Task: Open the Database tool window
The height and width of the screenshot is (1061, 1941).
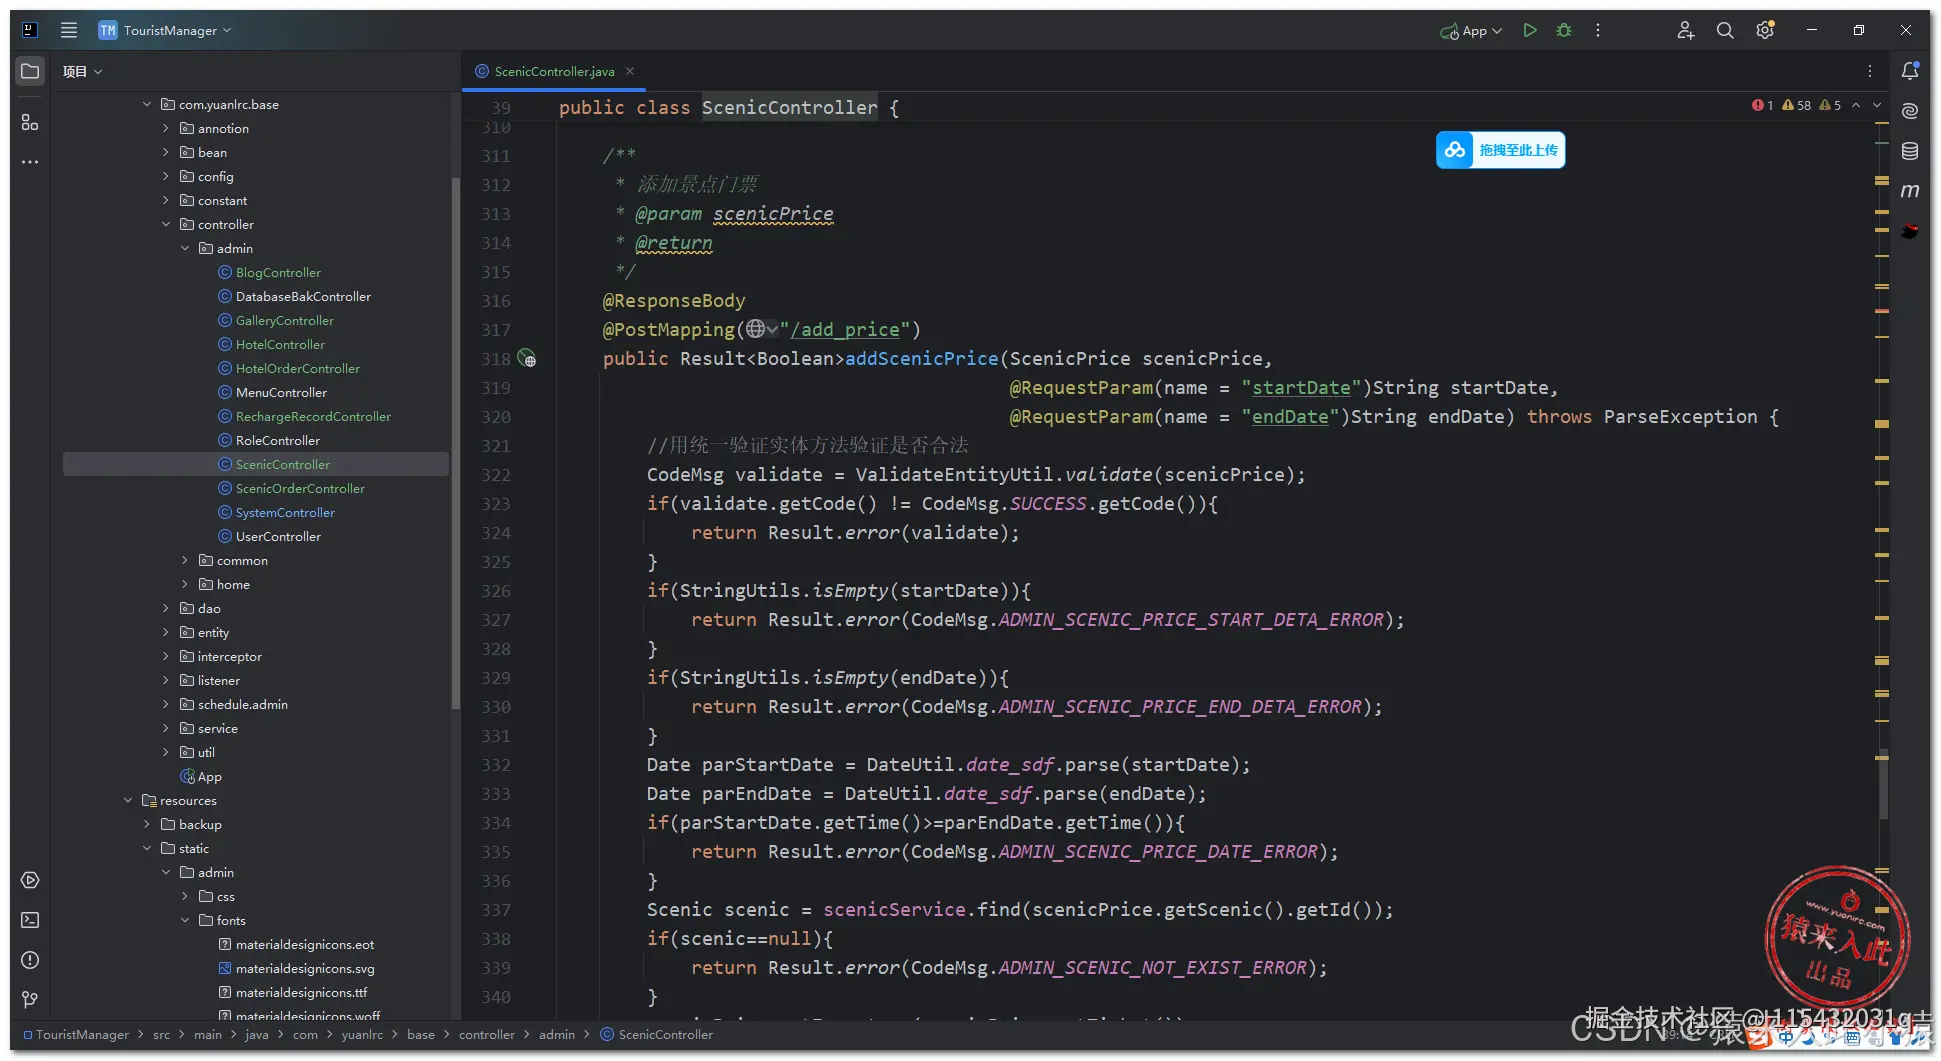Action: (x=1910, y=151)
